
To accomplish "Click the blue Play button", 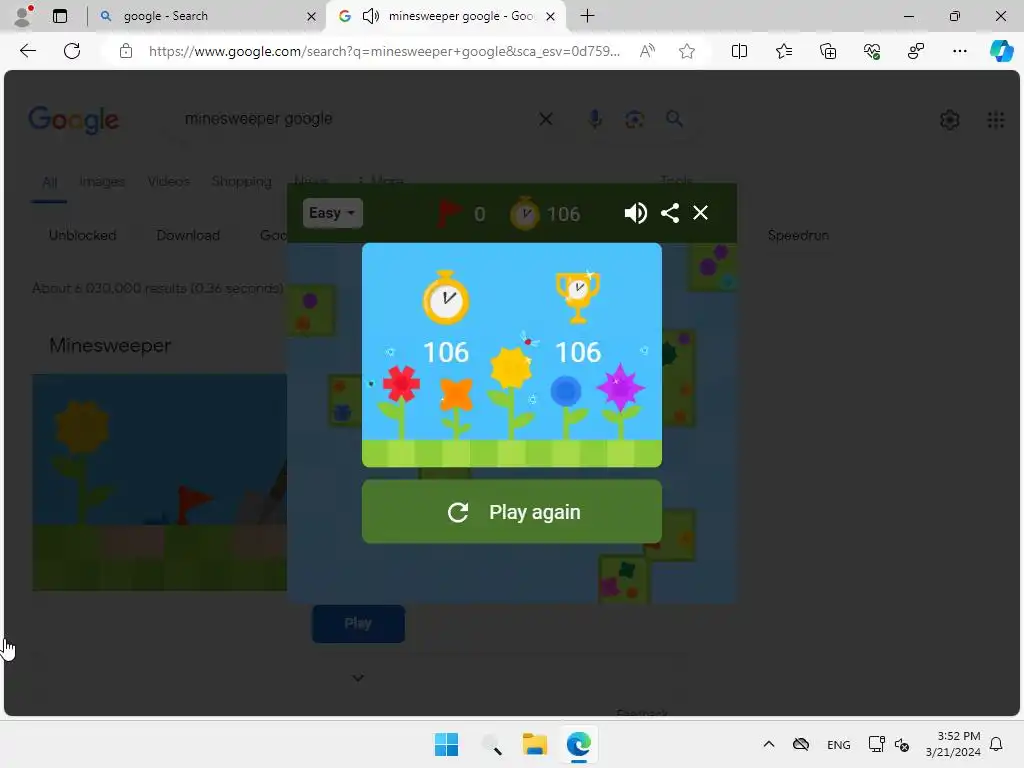I will (358, 624).
